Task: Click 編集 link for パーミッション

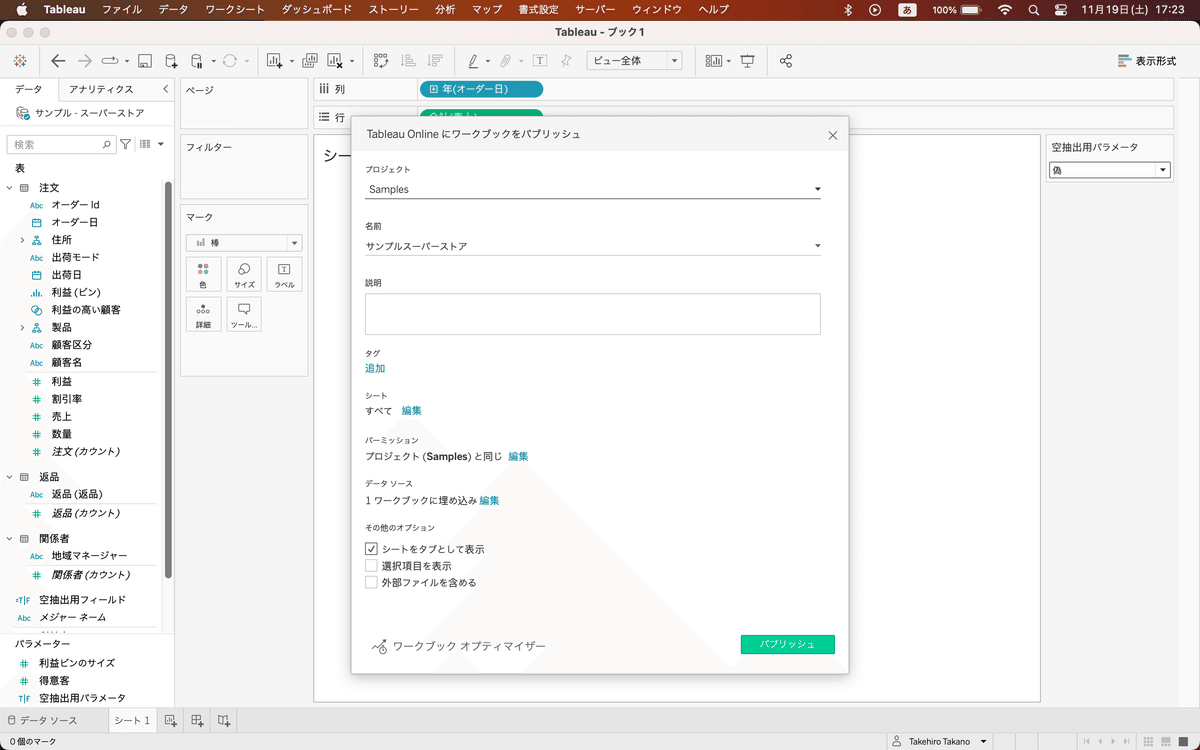Action: [x=518, y=456]
